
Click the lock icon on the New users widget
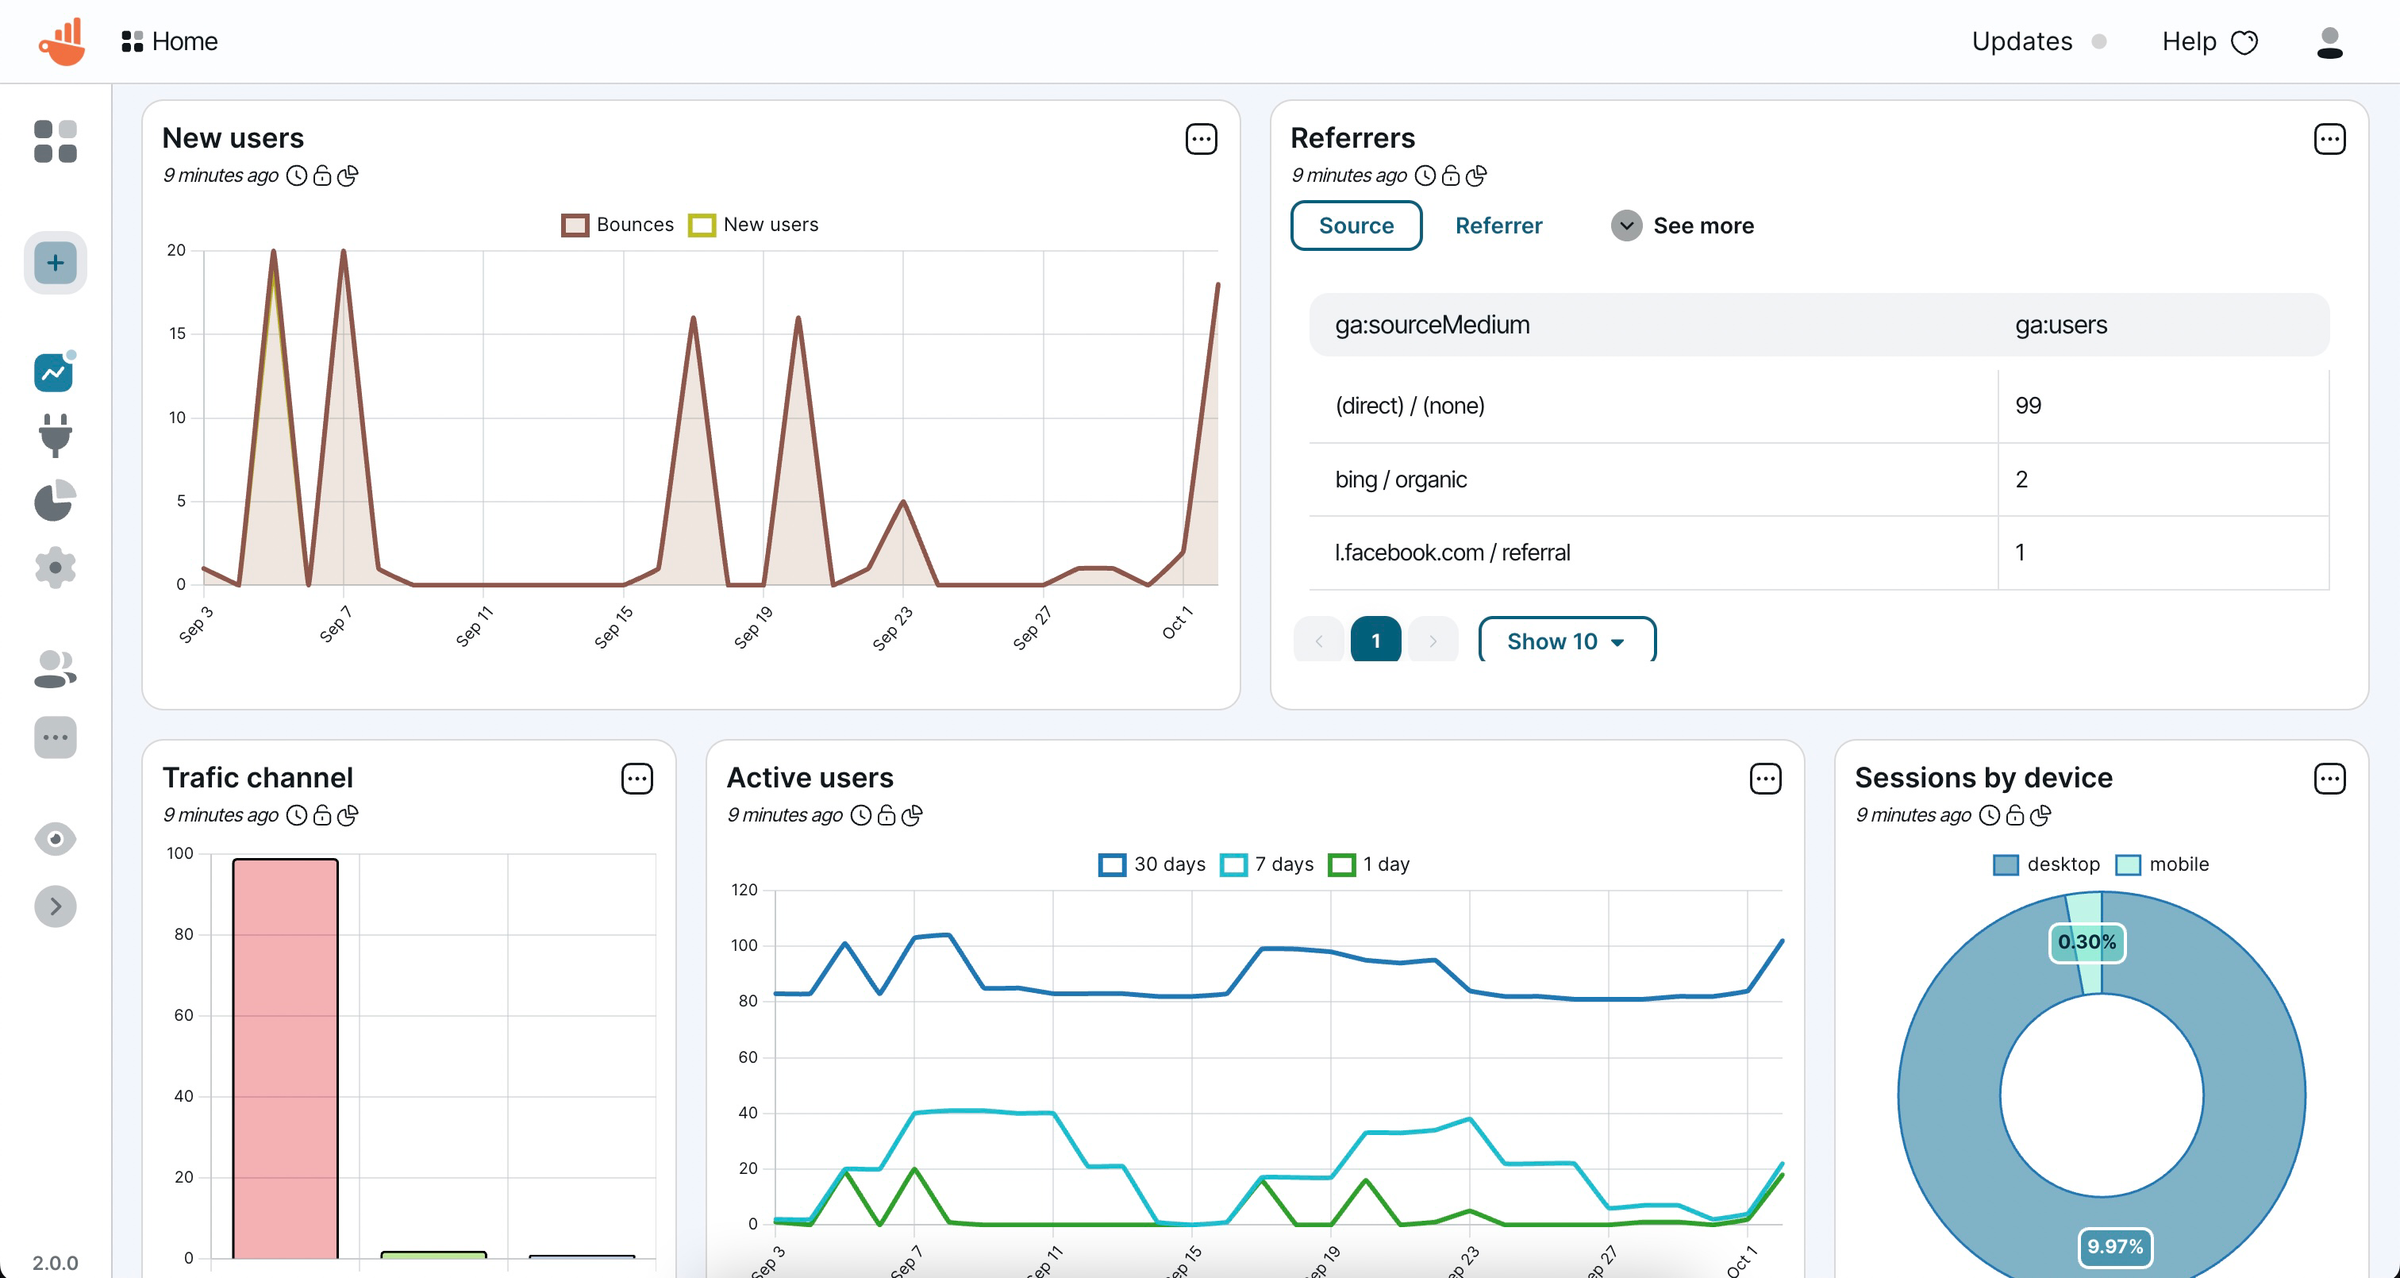coord(322,175)
